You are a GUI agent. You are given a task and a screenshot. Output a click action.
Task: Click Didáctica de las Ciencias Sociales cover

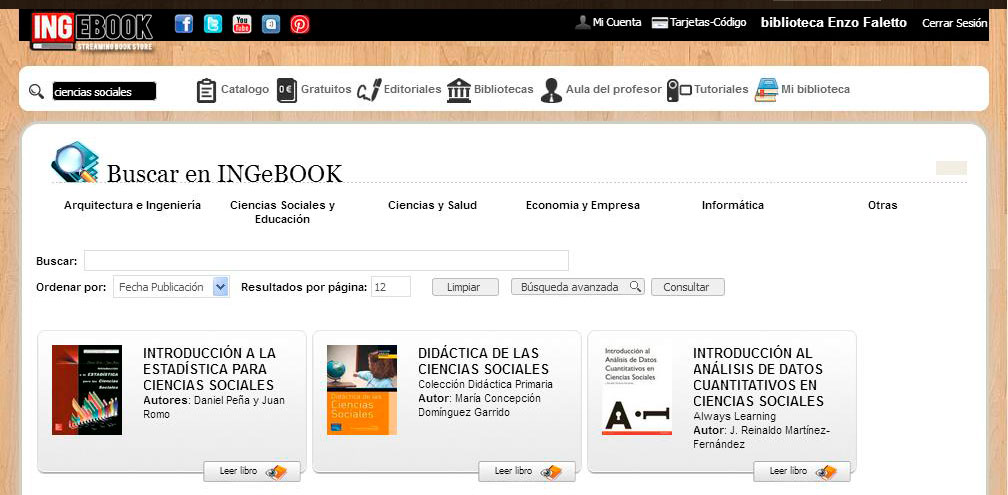(362, 390)
